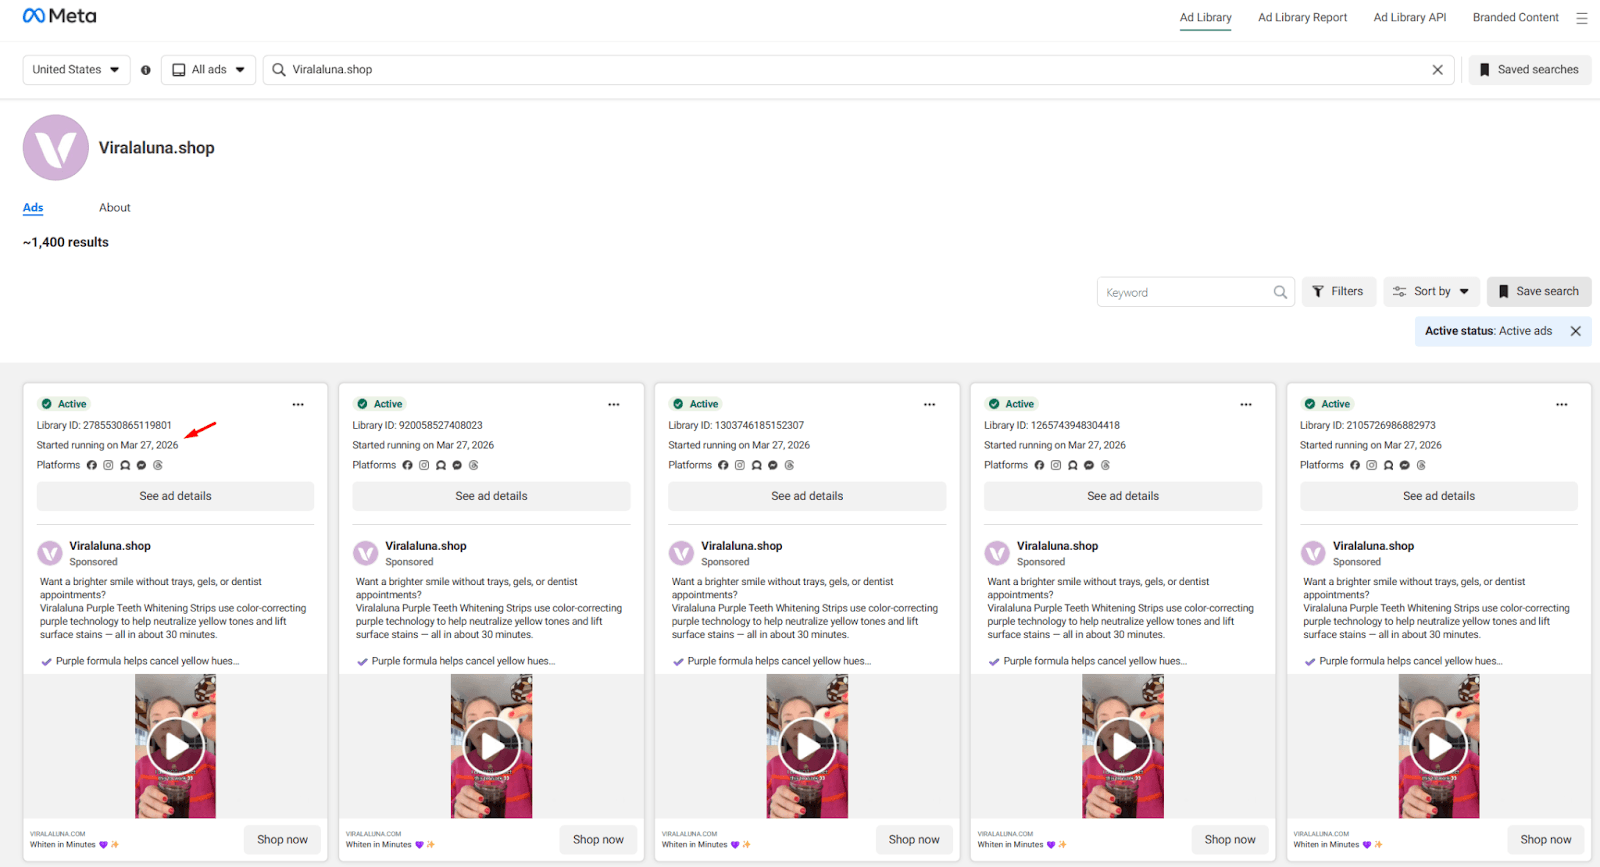Click the Keyword search magnifier icon
The width and height of the screenshot is (1600, 867).
pos(1280,292)
